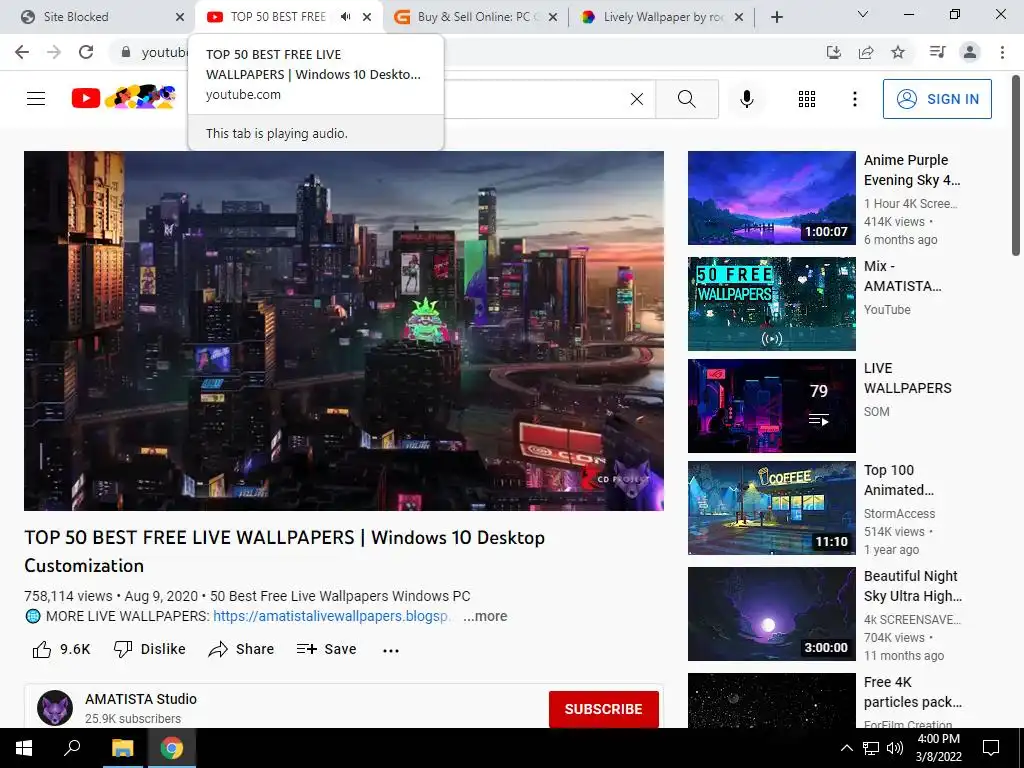Open the notification action center
The image size is (1024, 768).
tap(991, 748)
